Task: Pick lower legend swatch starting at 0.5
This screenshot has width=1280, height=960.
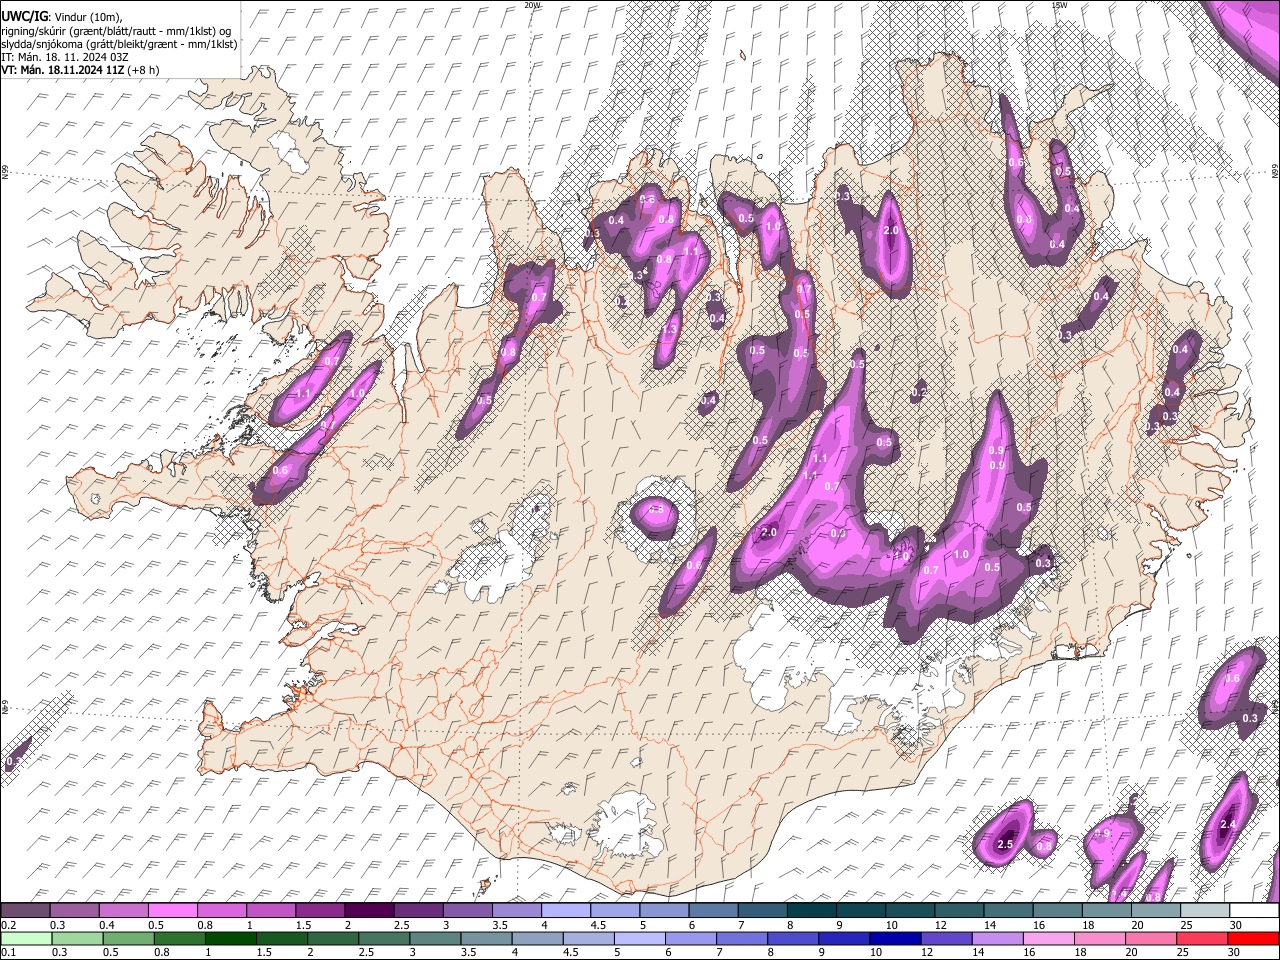Action: (x=128, y=938)
